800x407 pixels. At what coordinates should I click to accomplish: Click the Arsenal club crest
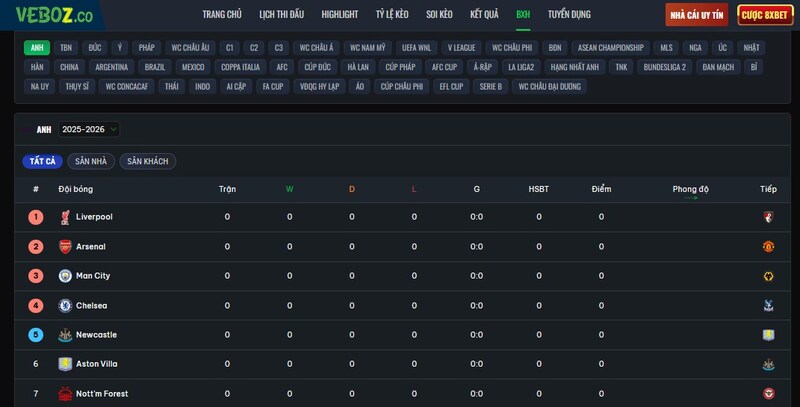pyautogui.click(x=65, y=247)
